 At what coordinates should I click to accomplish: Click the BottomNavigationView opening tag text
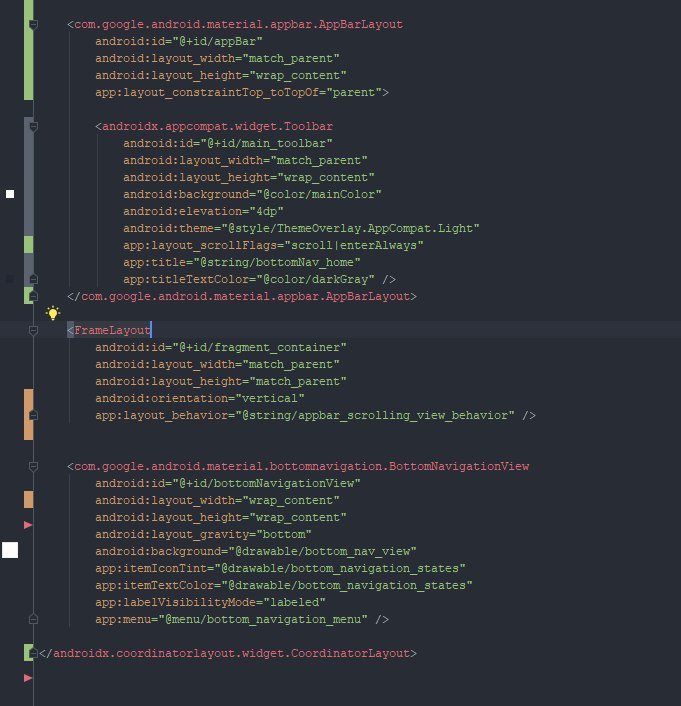pos(298,466)
